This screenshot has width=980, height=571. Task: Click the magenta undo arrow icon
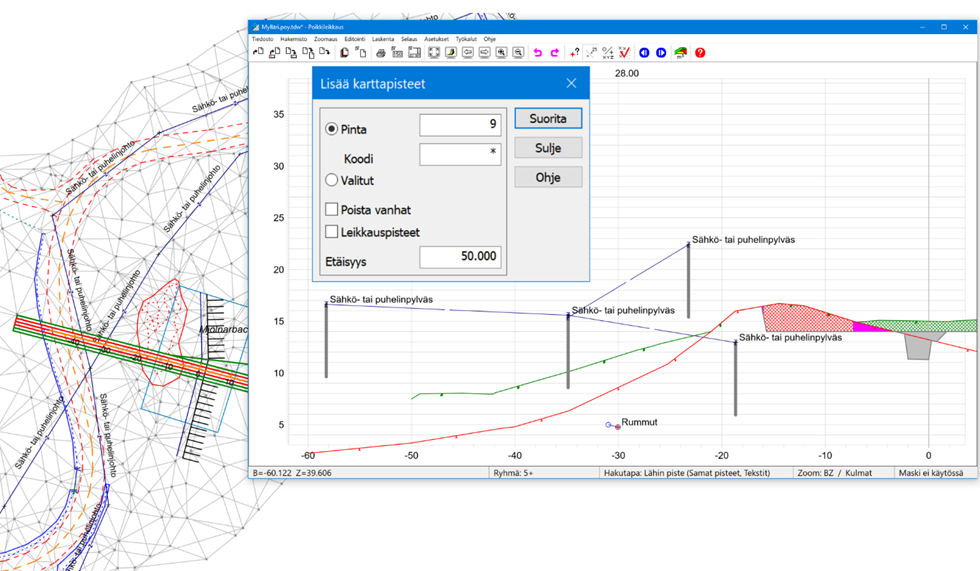pyautogui.click(x=538, y=52)
